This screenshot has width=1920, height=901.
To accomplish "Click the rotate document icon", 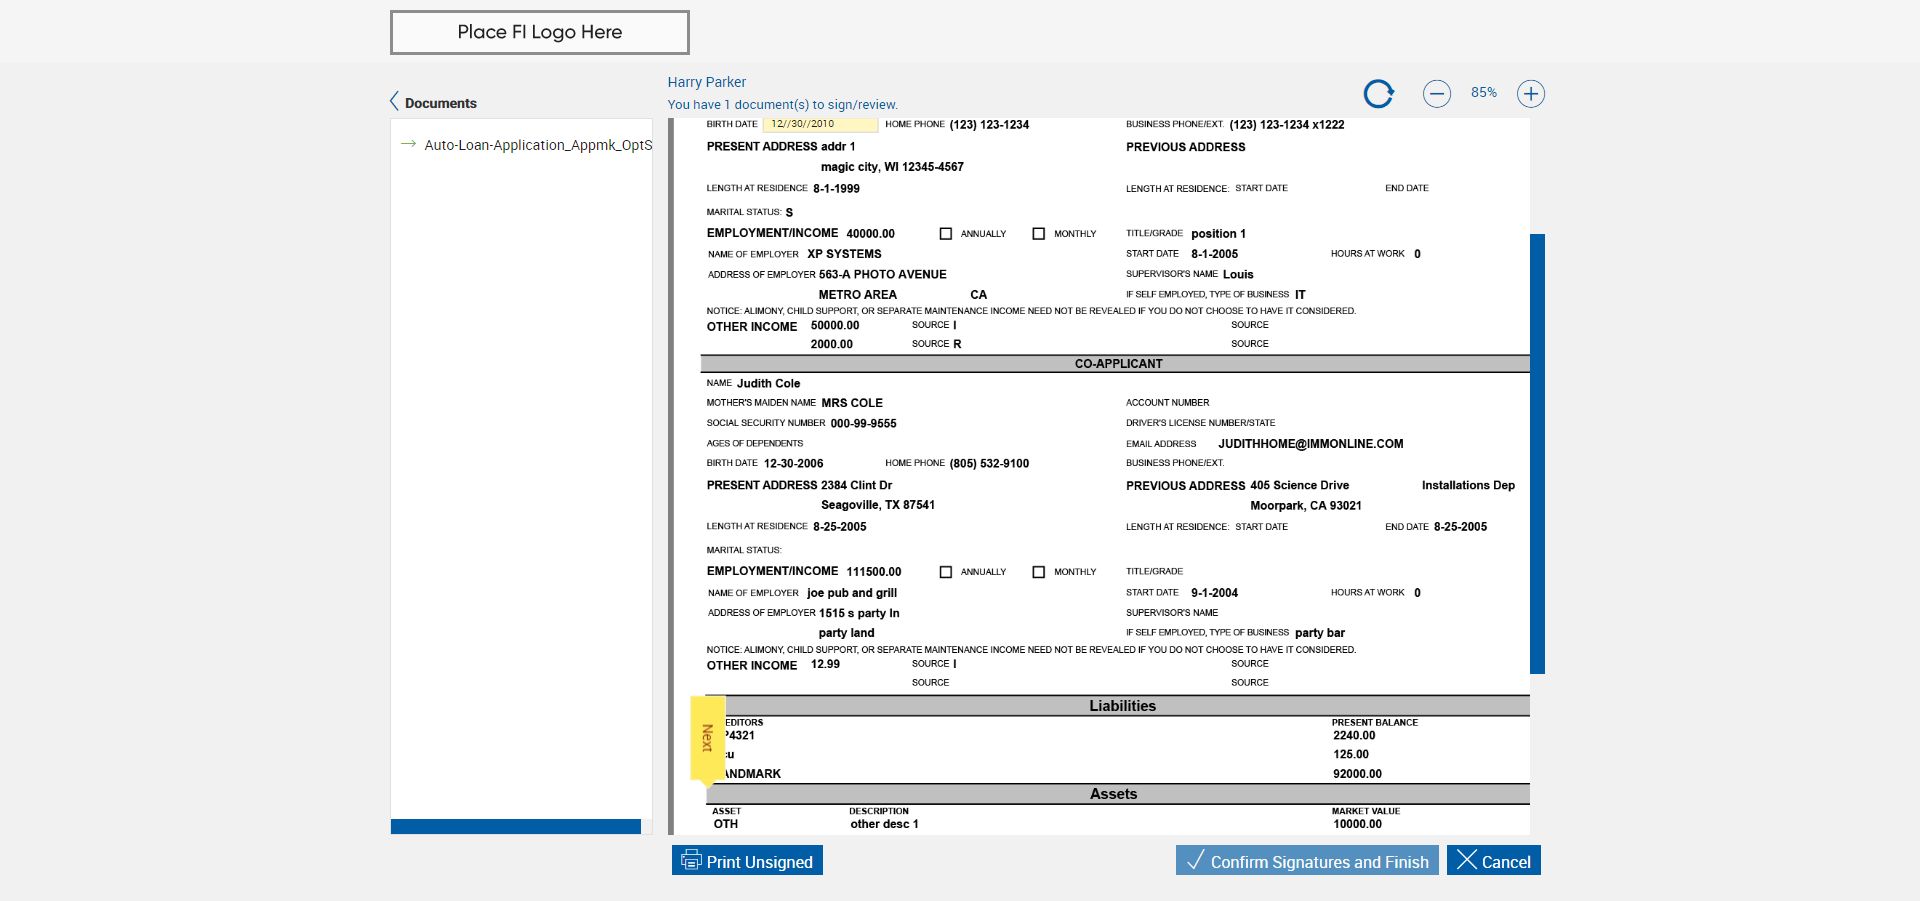I will point(1379,94).
